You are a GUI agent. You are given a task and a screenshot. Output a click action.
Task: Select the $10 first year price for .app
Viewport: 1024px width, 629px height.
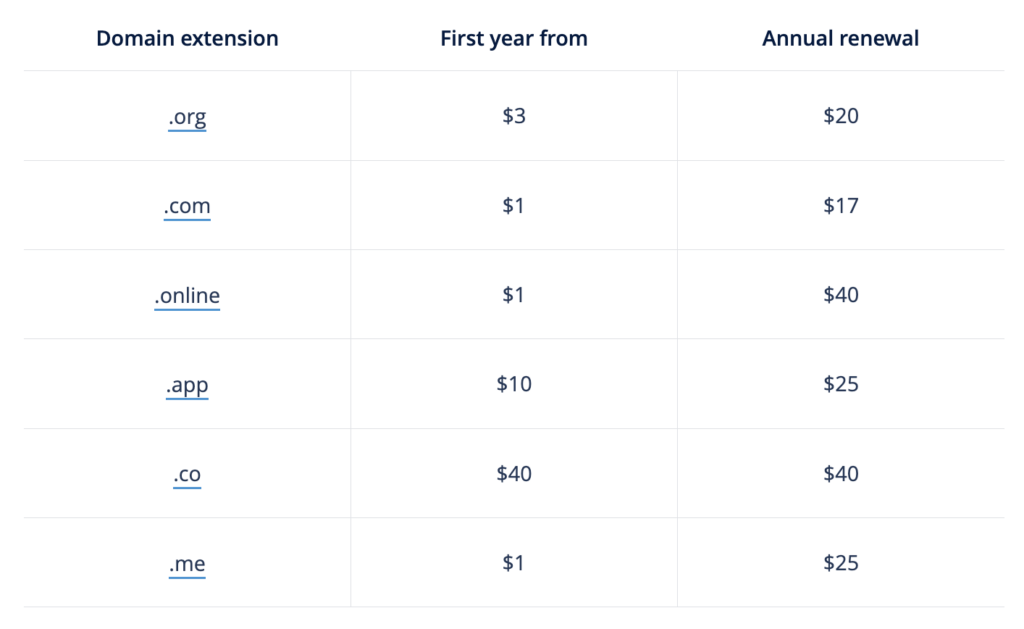[514, 383]
